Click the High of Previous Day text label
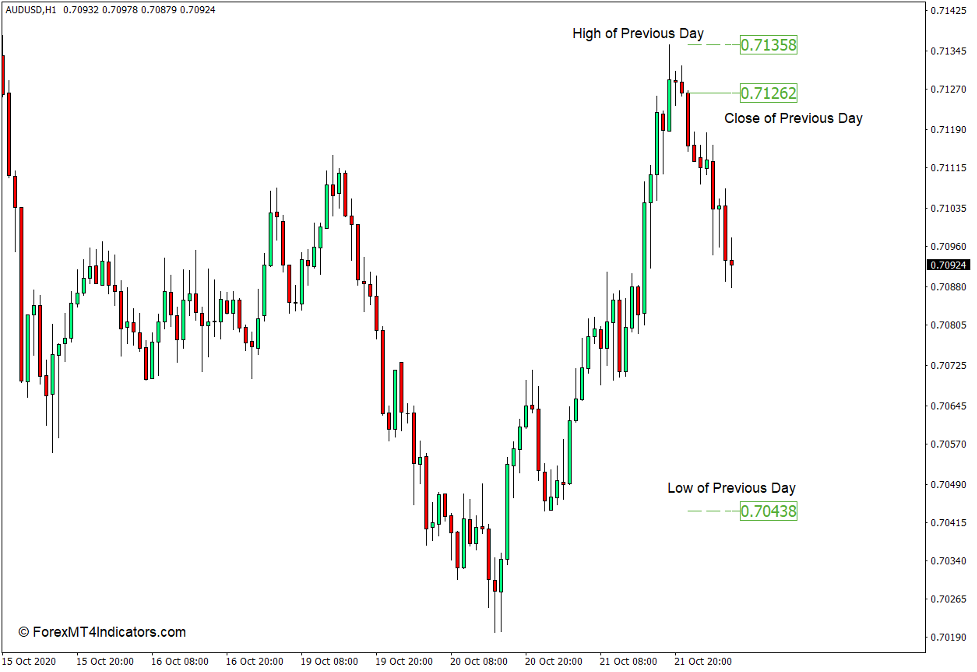 (x=637, y=33)
